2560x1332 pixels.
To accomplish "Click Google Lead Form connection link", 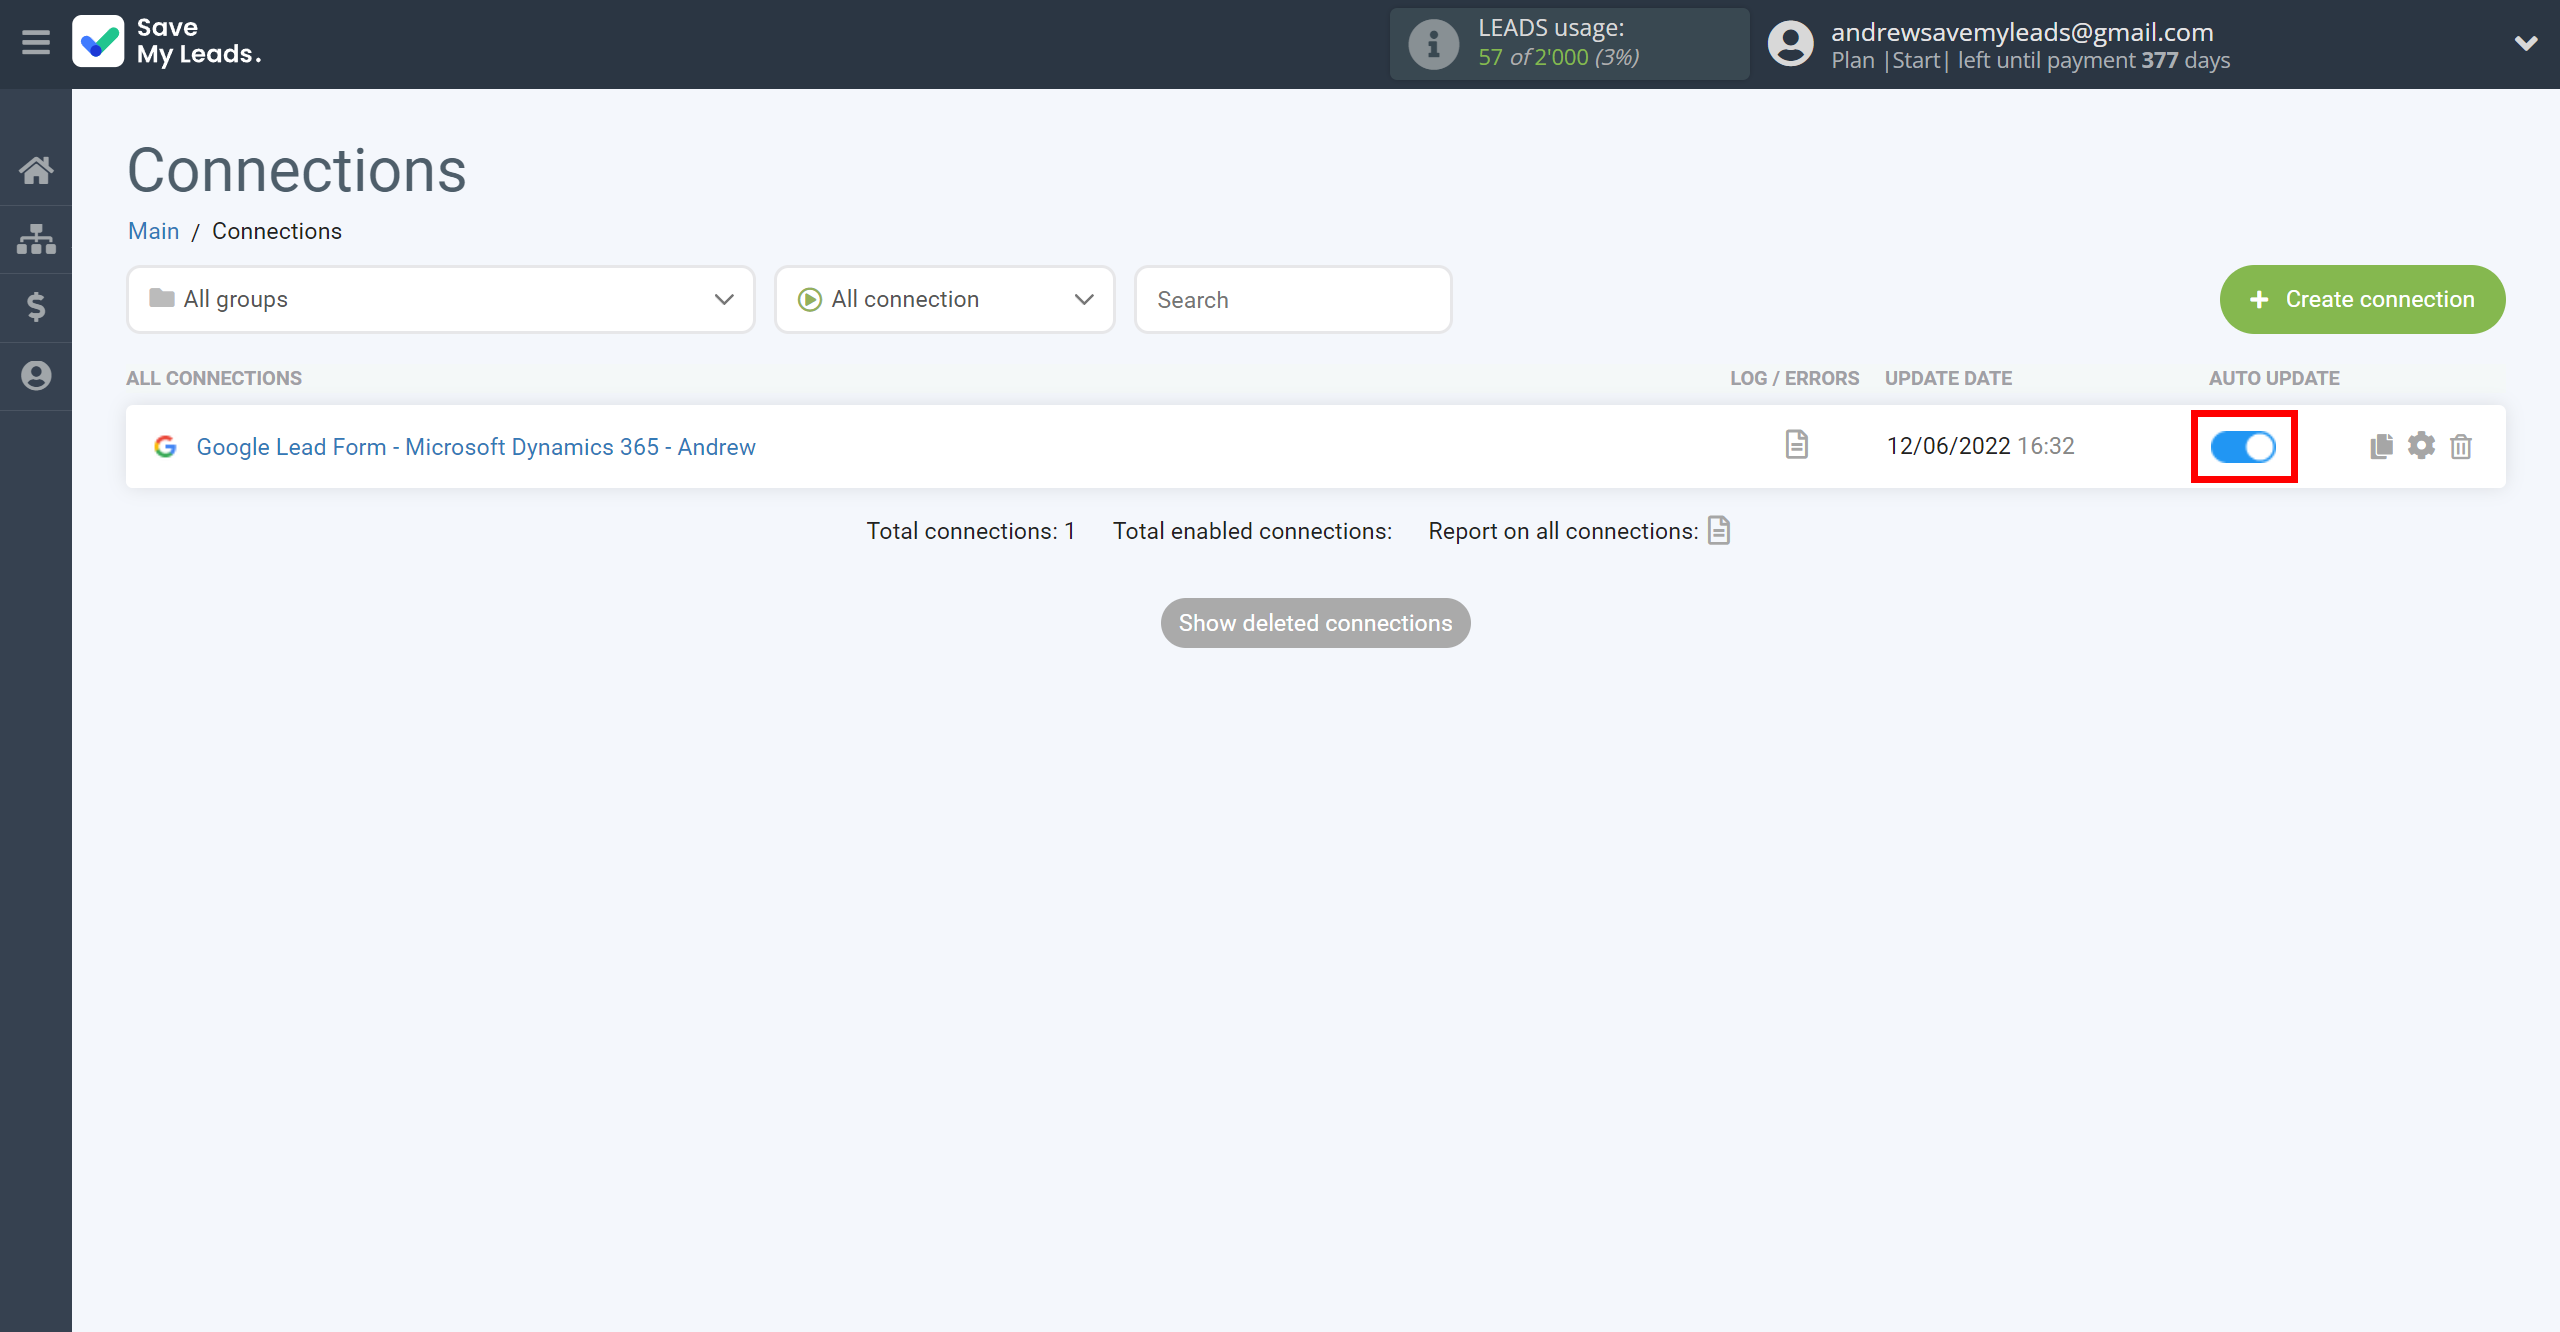I will [476, 445].
